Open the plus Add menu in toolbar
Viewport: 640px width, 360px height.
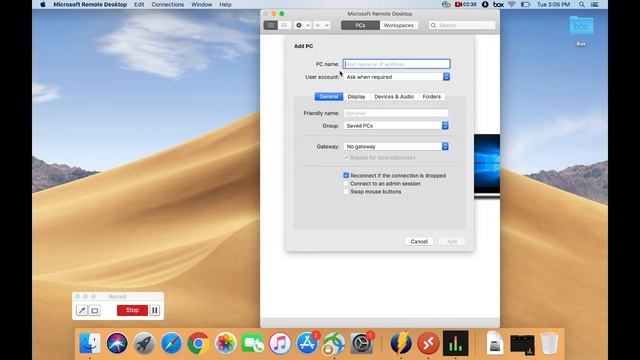point(322,25)
